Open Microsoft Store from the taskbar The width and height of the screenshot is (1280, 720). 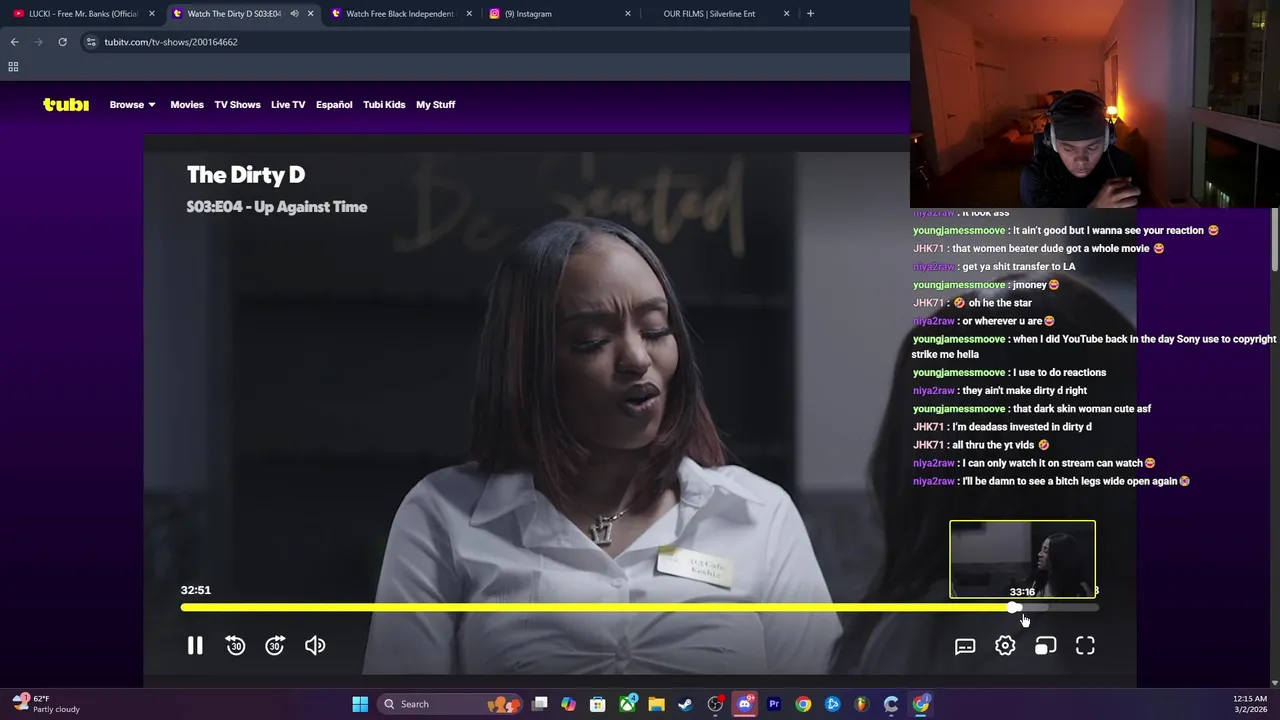(x=598, y=704)
